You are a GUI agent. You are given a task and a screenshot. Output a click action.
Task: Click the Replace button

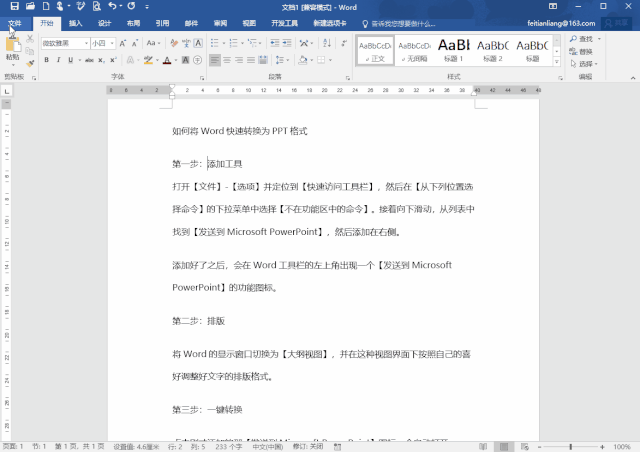point(581,51)
